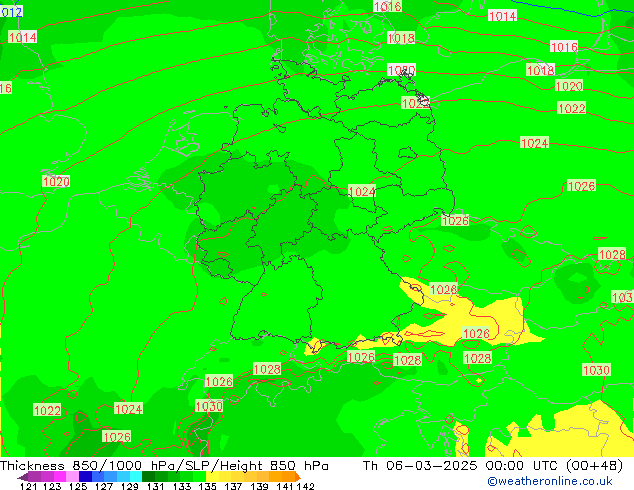Select the cyan legend swatch before 131

coord(136,476)
